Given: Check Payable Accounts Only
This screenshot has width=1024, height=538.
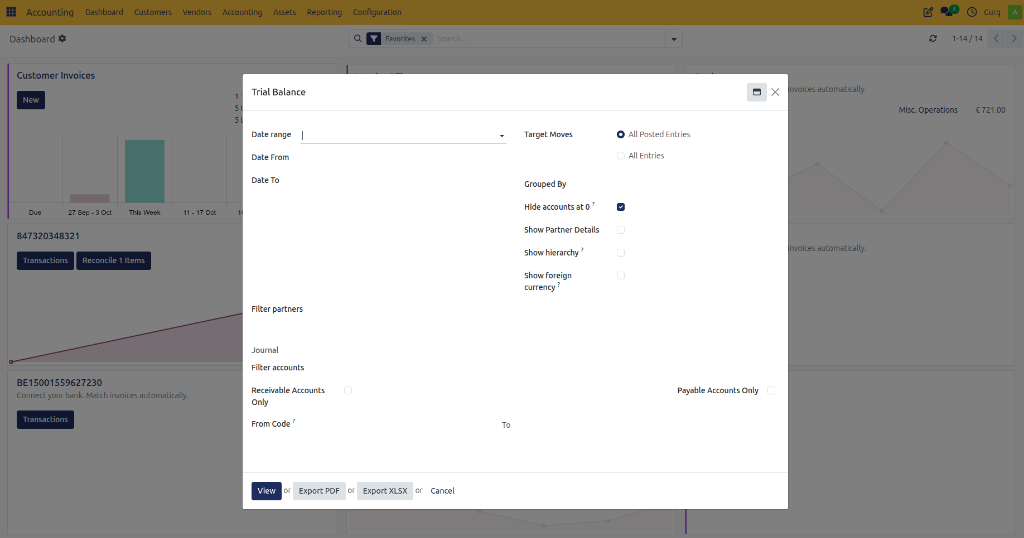Looking at the screenshot, I should [x=771, y=390].
